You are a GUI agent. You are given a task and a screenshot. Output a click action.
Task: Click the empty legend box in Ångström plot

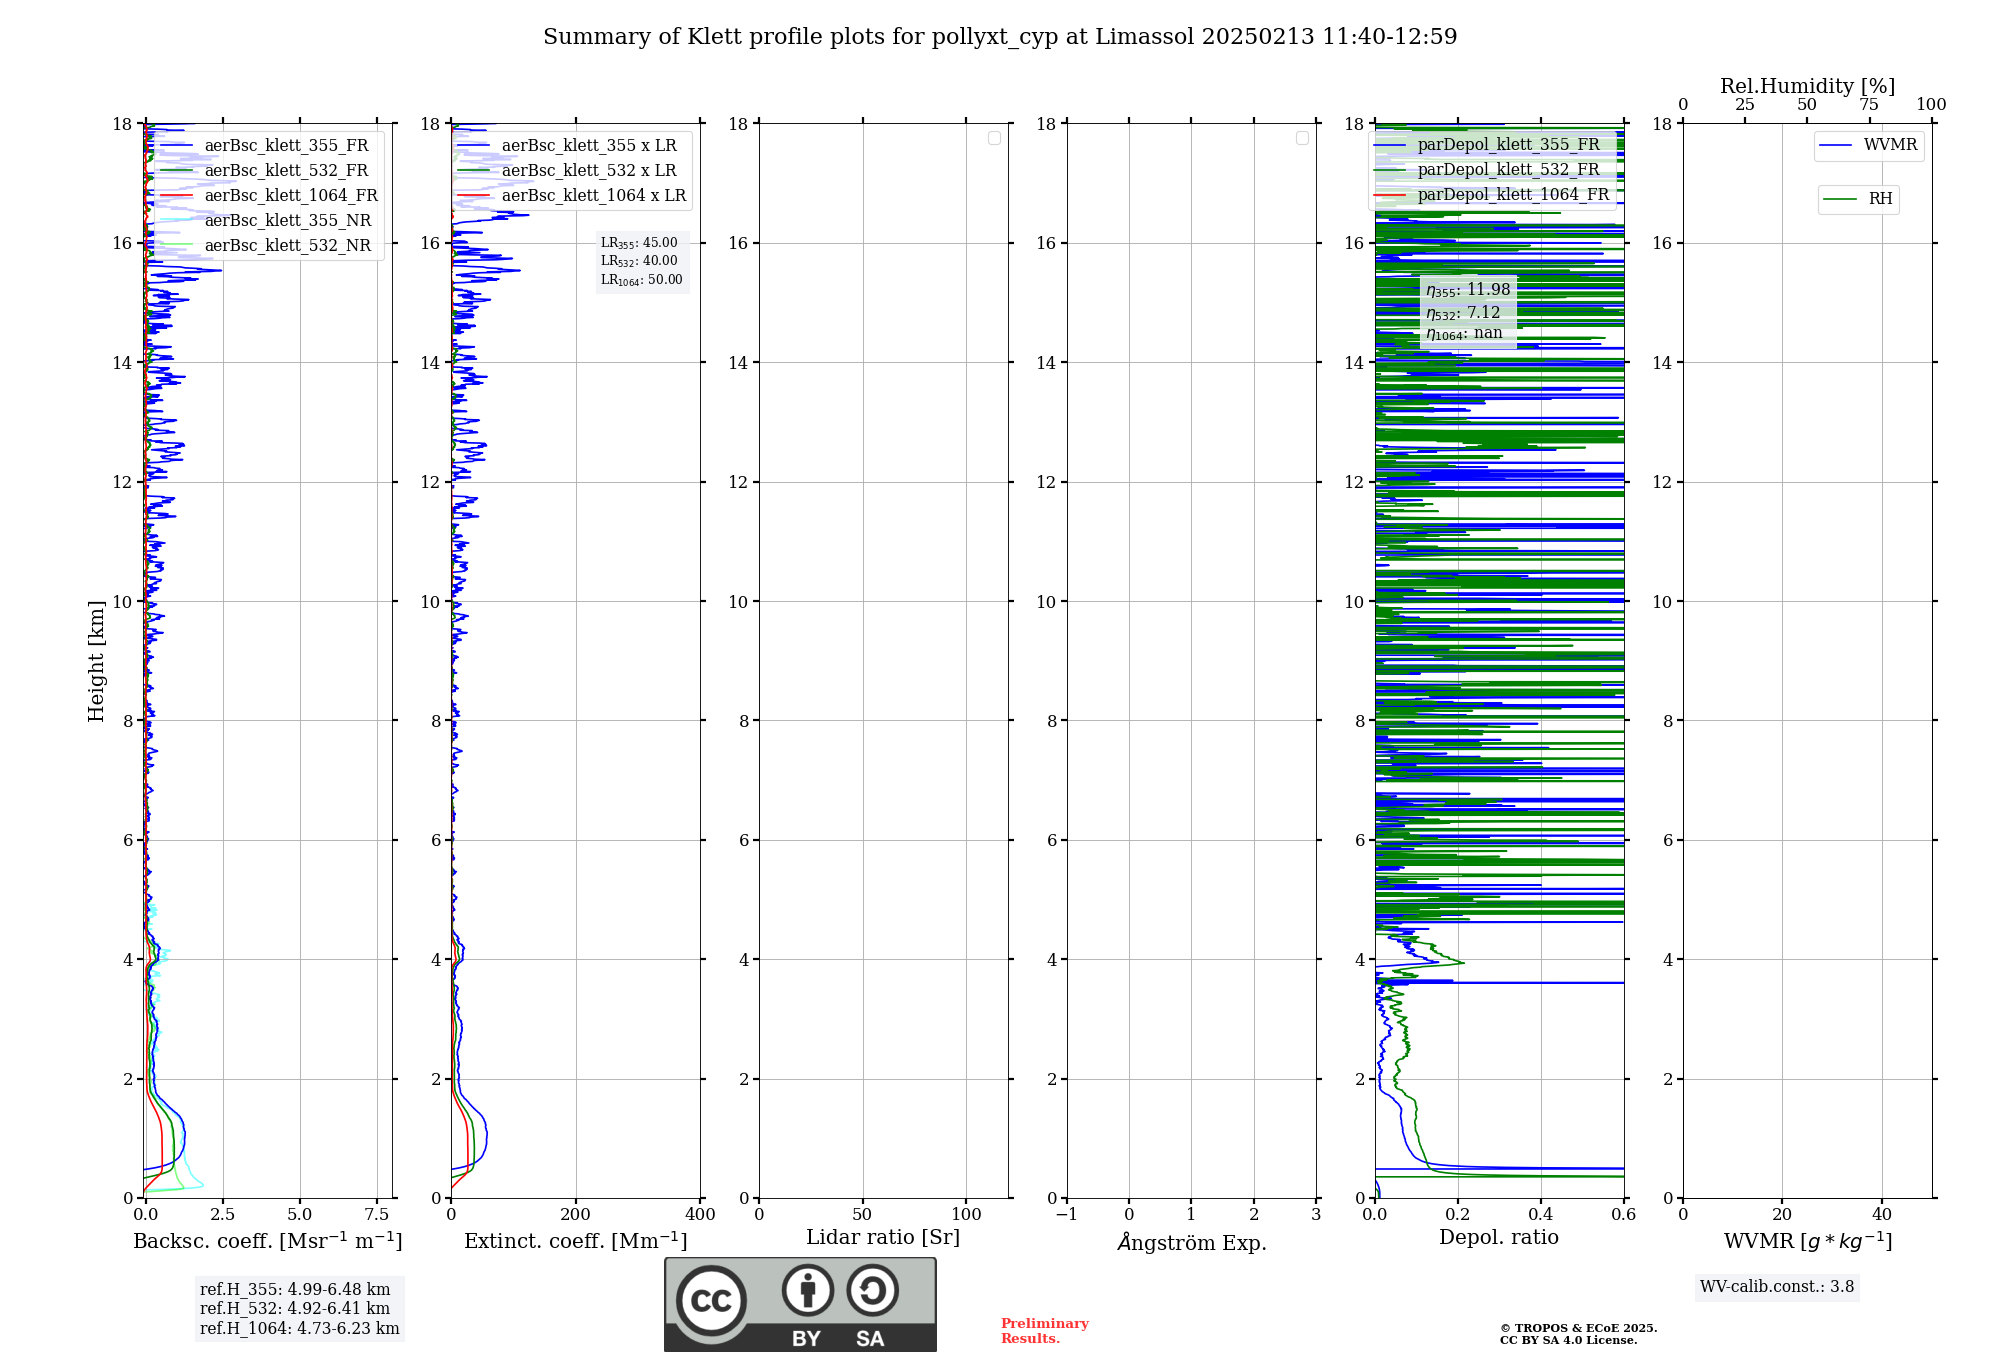point(1302,138)
